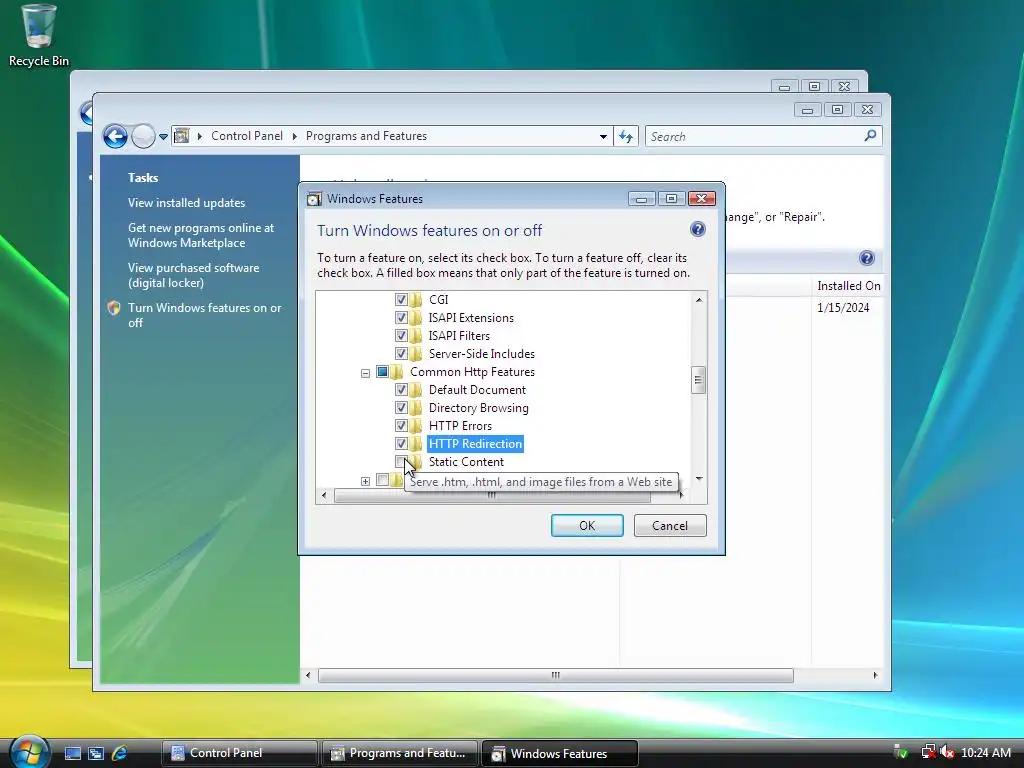Image resolution: width=1024 pixels, height=768 pixels.
Task: Click the address bar refresh button
Action: [626, 136]
